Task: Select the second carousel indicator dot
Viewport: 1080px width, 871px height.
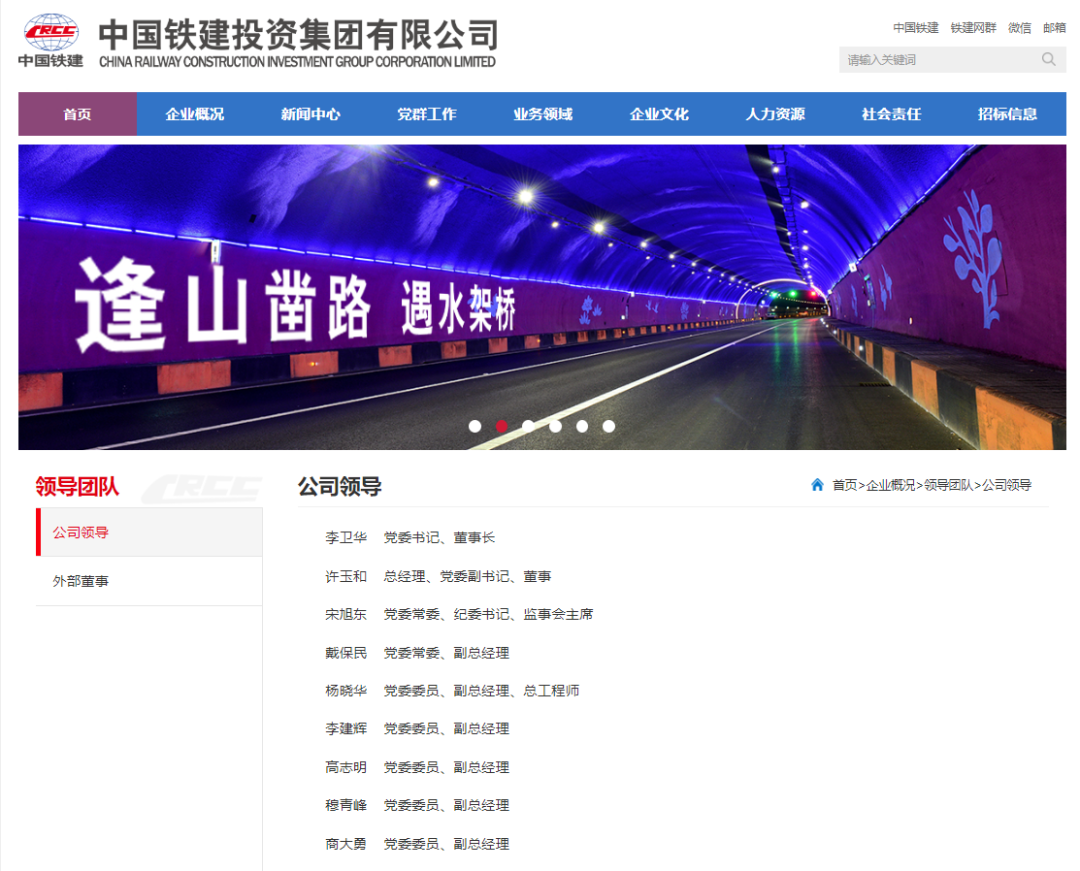Action: [502, 425]
